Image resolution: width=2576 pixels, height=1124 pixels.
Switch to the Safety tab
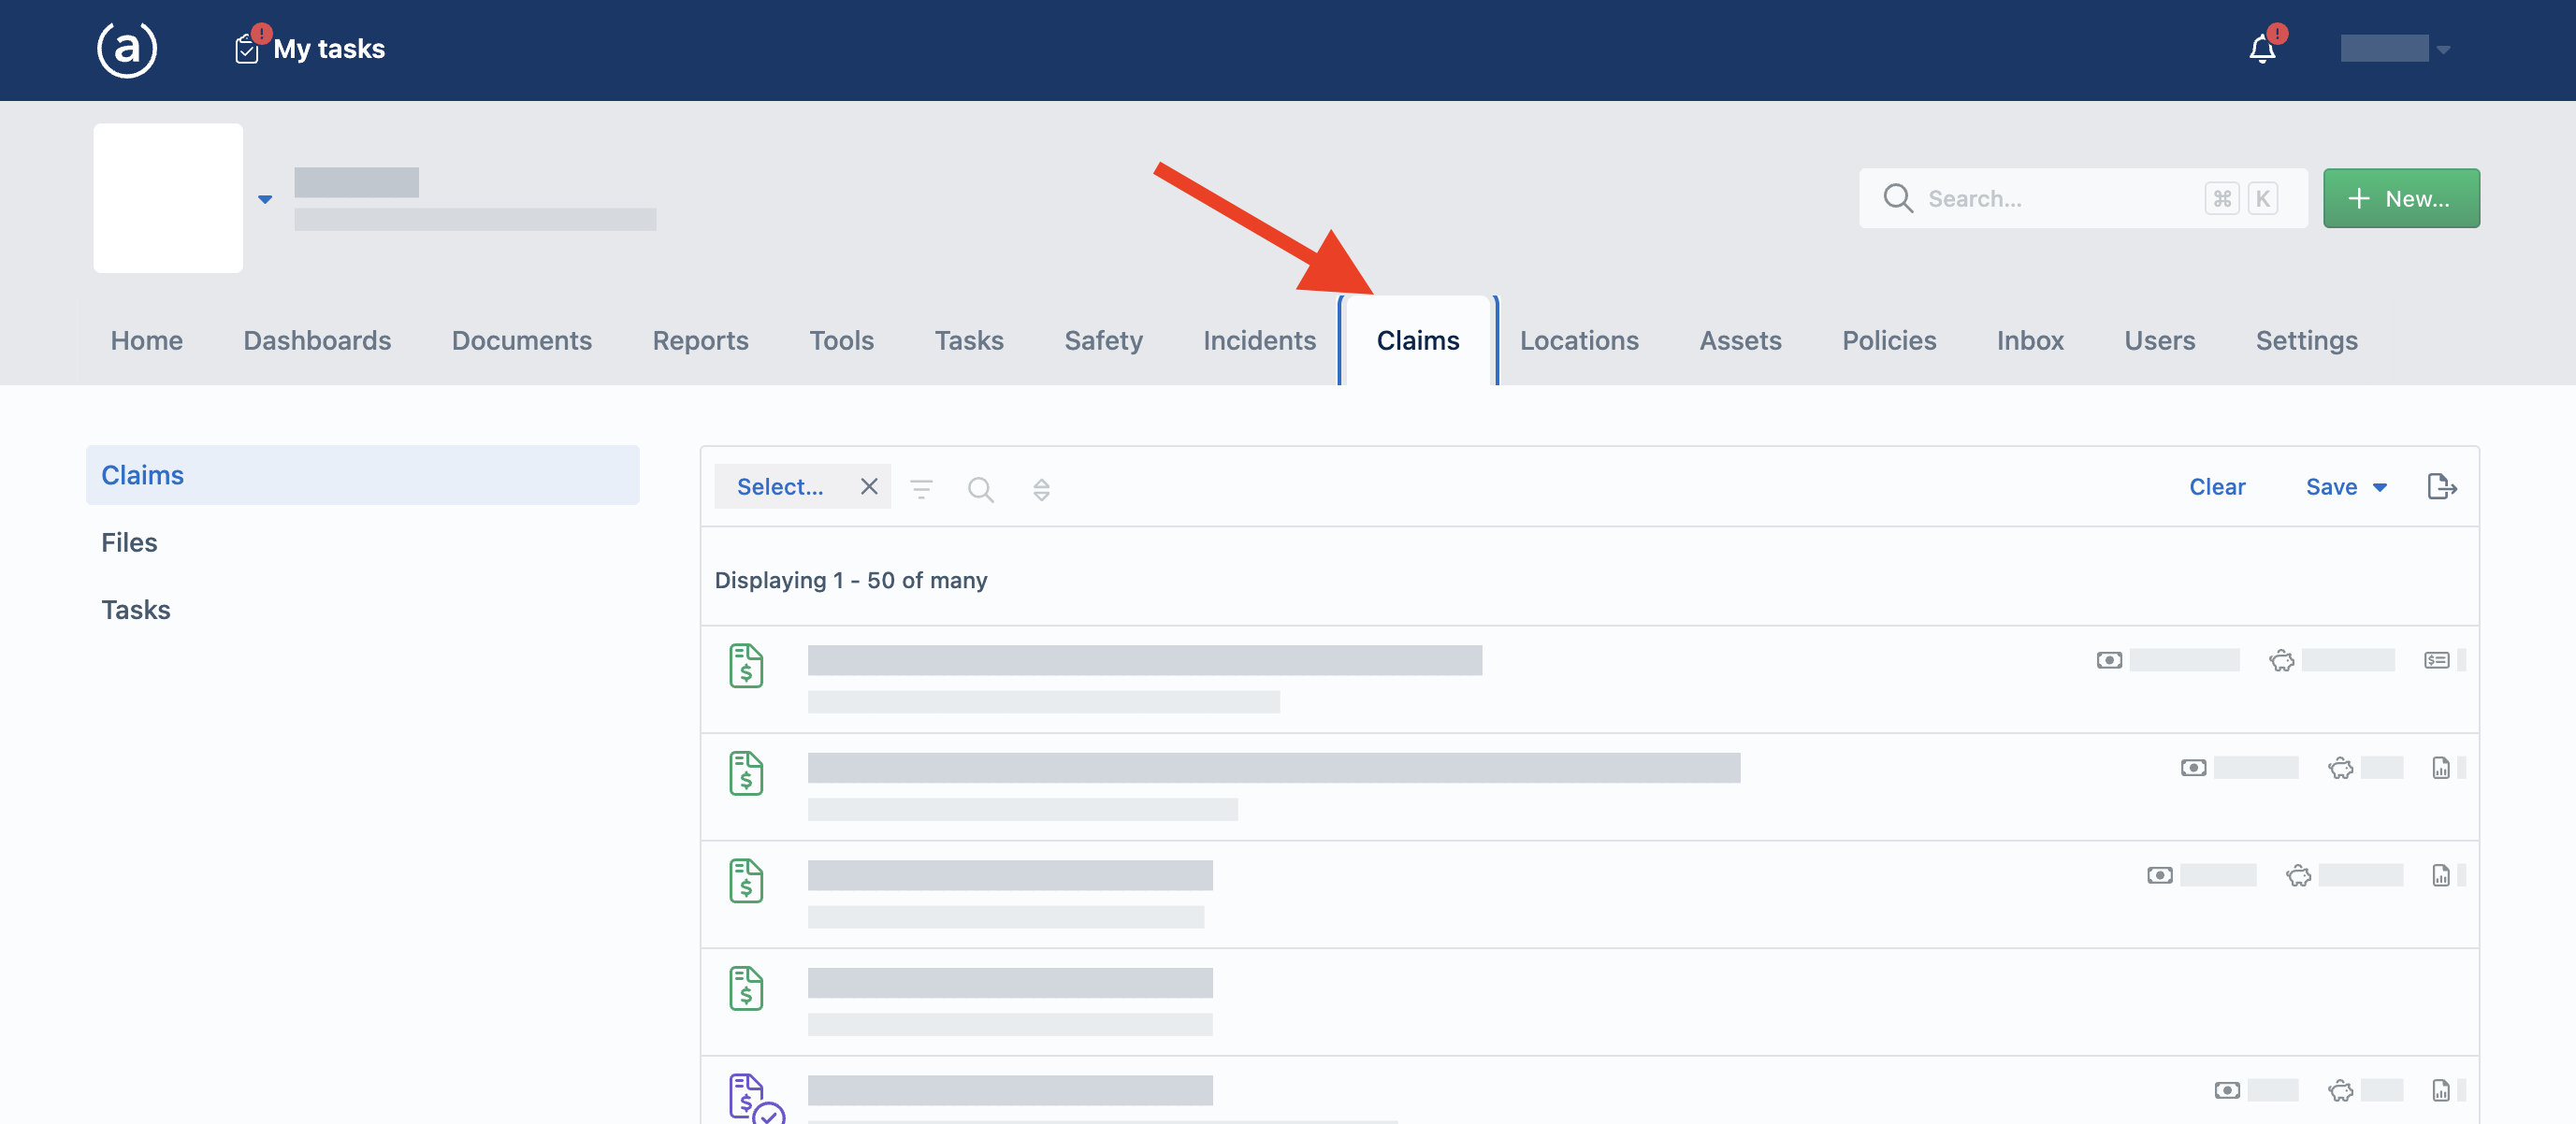click(1103, 340)
